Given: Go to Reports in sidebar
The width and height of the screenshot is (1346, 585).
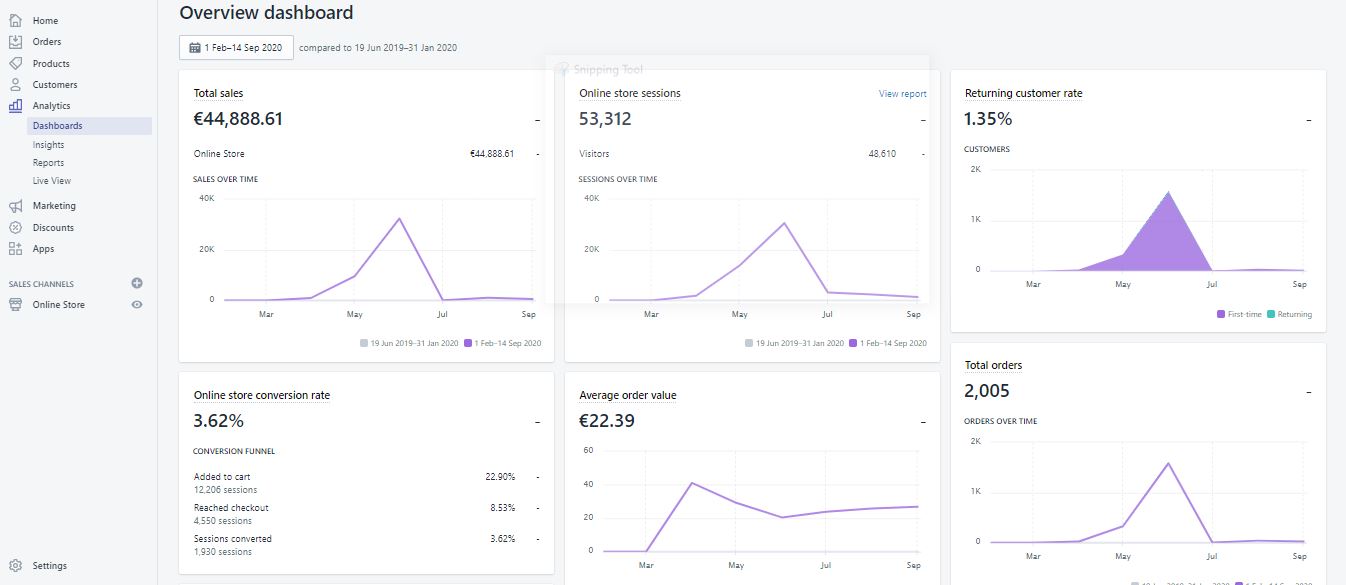Looking at the screenshot, I should pos(48,163).
